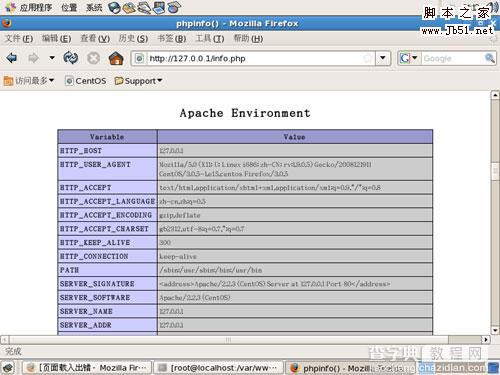500x375 pixels.
Task: Select the HTTP_ACCEPT_ENCODING variable cell
Action: point(107,215)
